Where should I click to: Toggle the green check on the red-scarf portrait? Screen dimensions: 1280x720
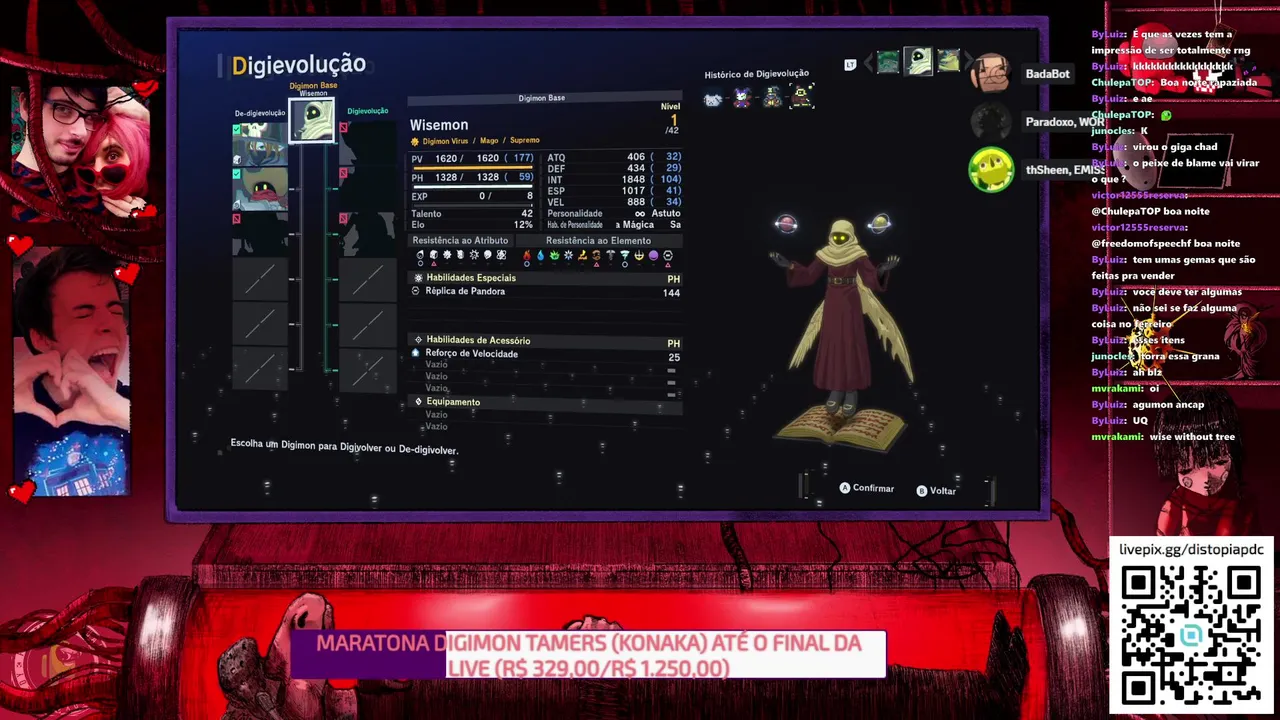coord(237,174)
